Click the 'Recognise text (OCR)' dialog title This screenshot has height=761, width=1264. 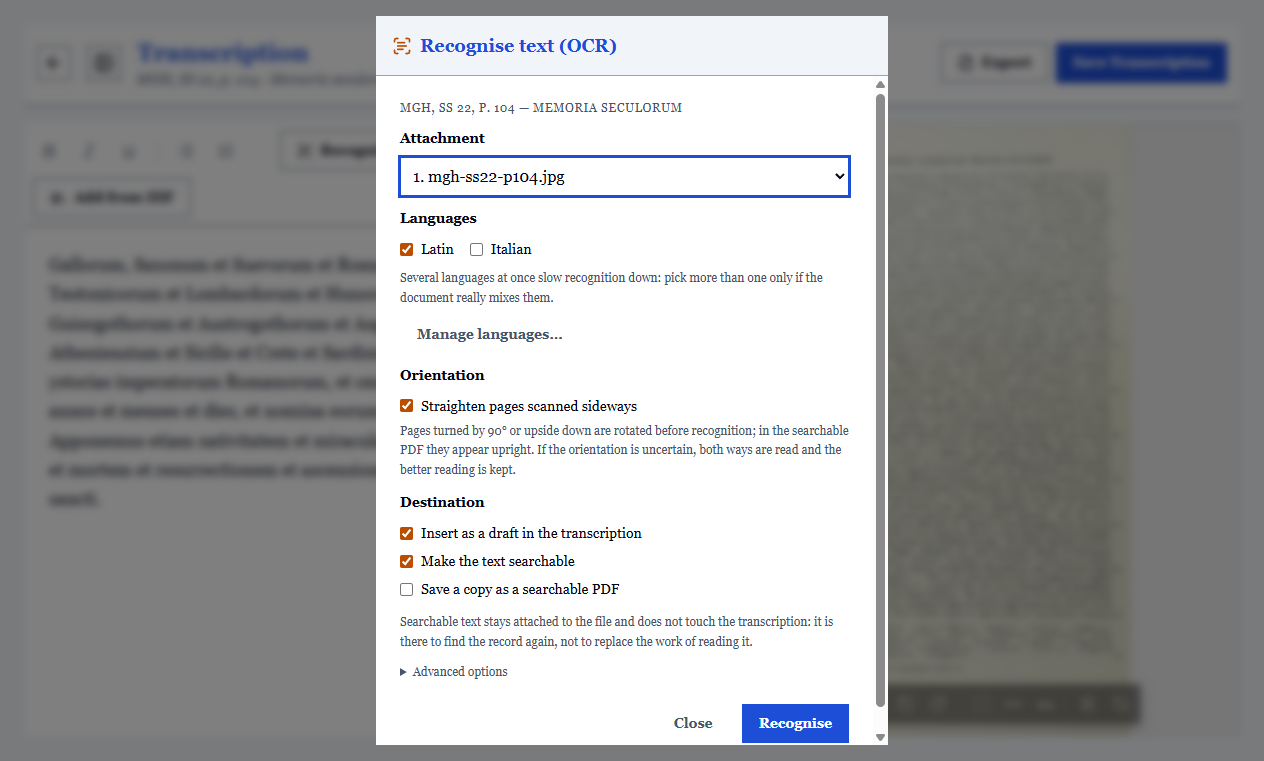coord(518,46)
